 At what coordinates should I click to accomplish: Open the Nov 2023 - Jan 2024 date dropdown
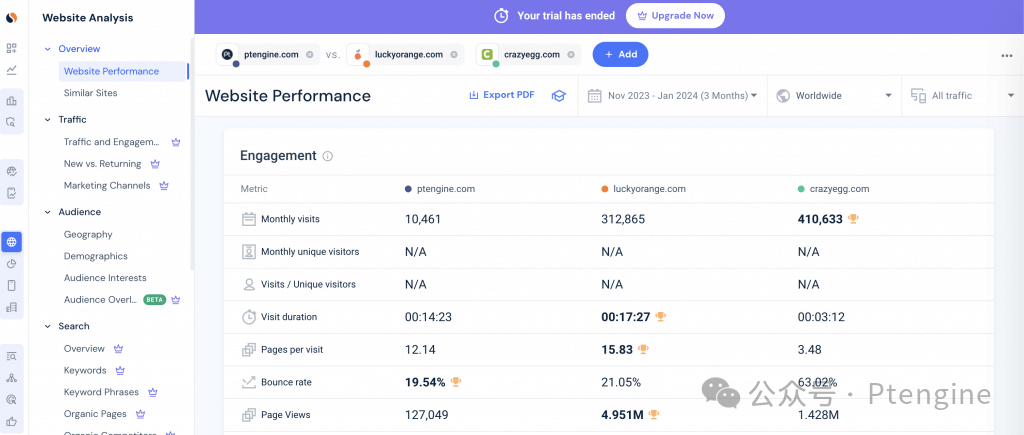coord(672,96)
